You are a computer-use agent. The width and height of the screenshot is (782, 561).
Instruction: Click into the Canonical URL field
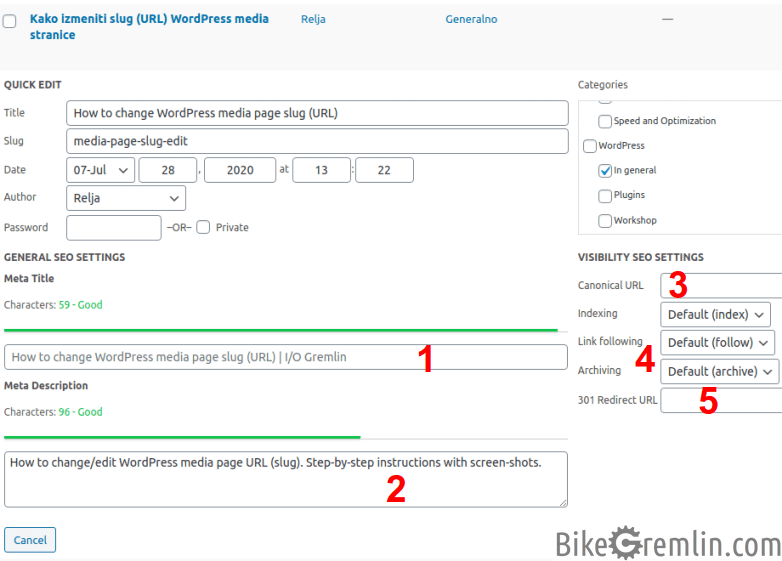tap(721, 285)
